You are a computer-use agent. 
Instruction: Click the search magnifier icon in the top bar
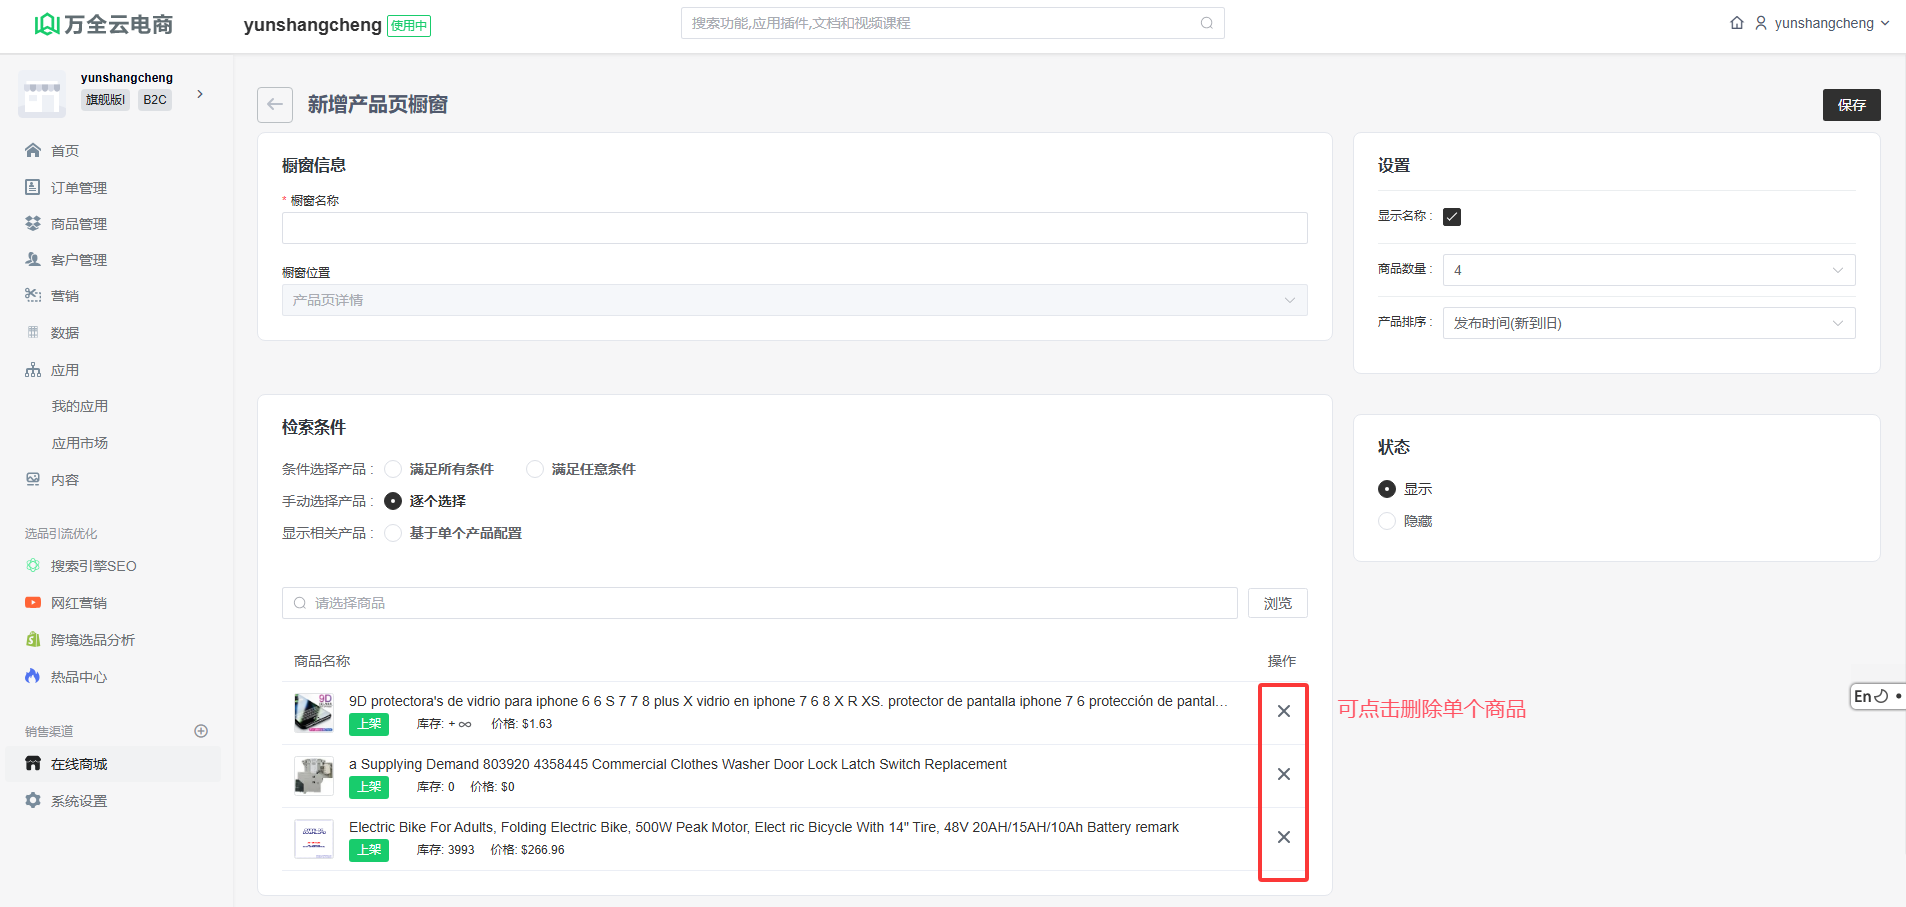[1207, 23]
